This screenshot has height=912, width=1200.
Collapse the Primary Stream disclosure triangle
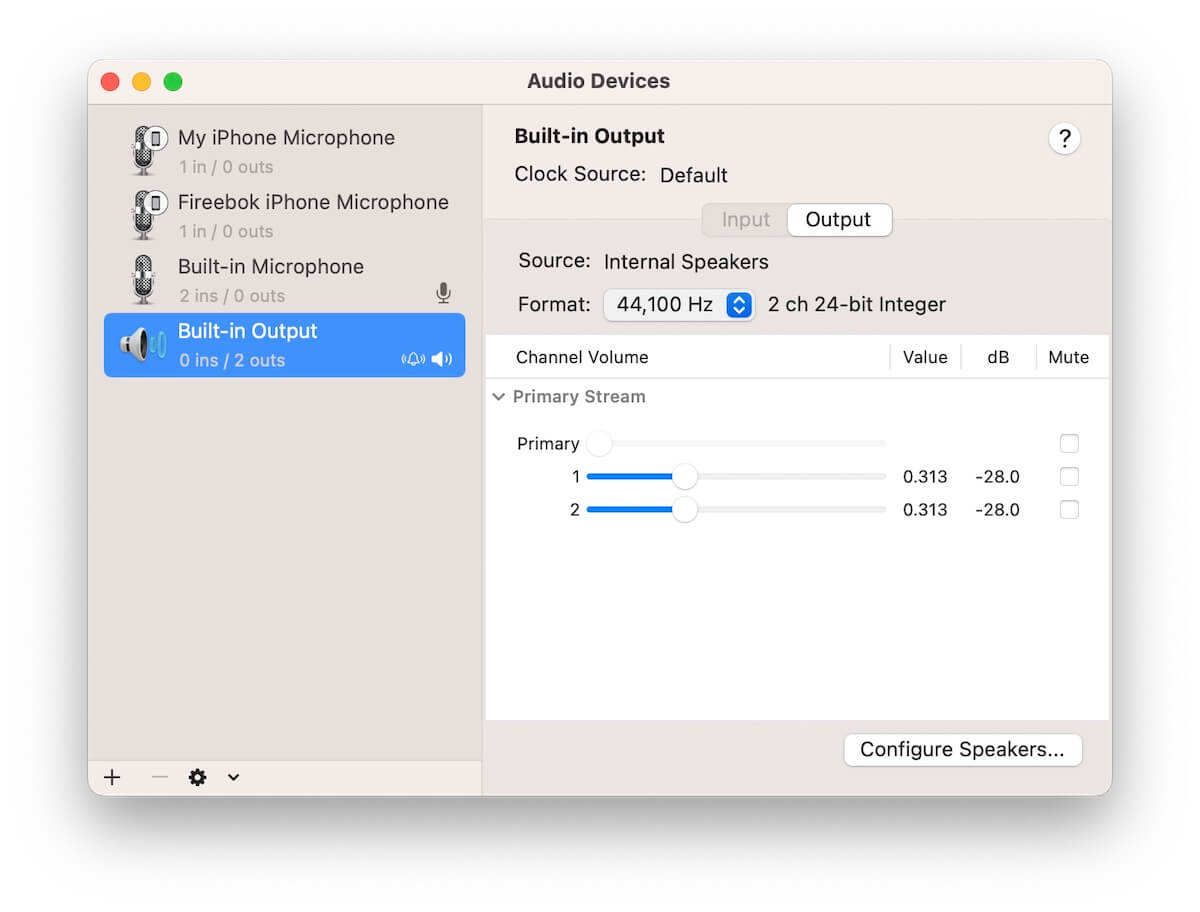tap(499, 396)
